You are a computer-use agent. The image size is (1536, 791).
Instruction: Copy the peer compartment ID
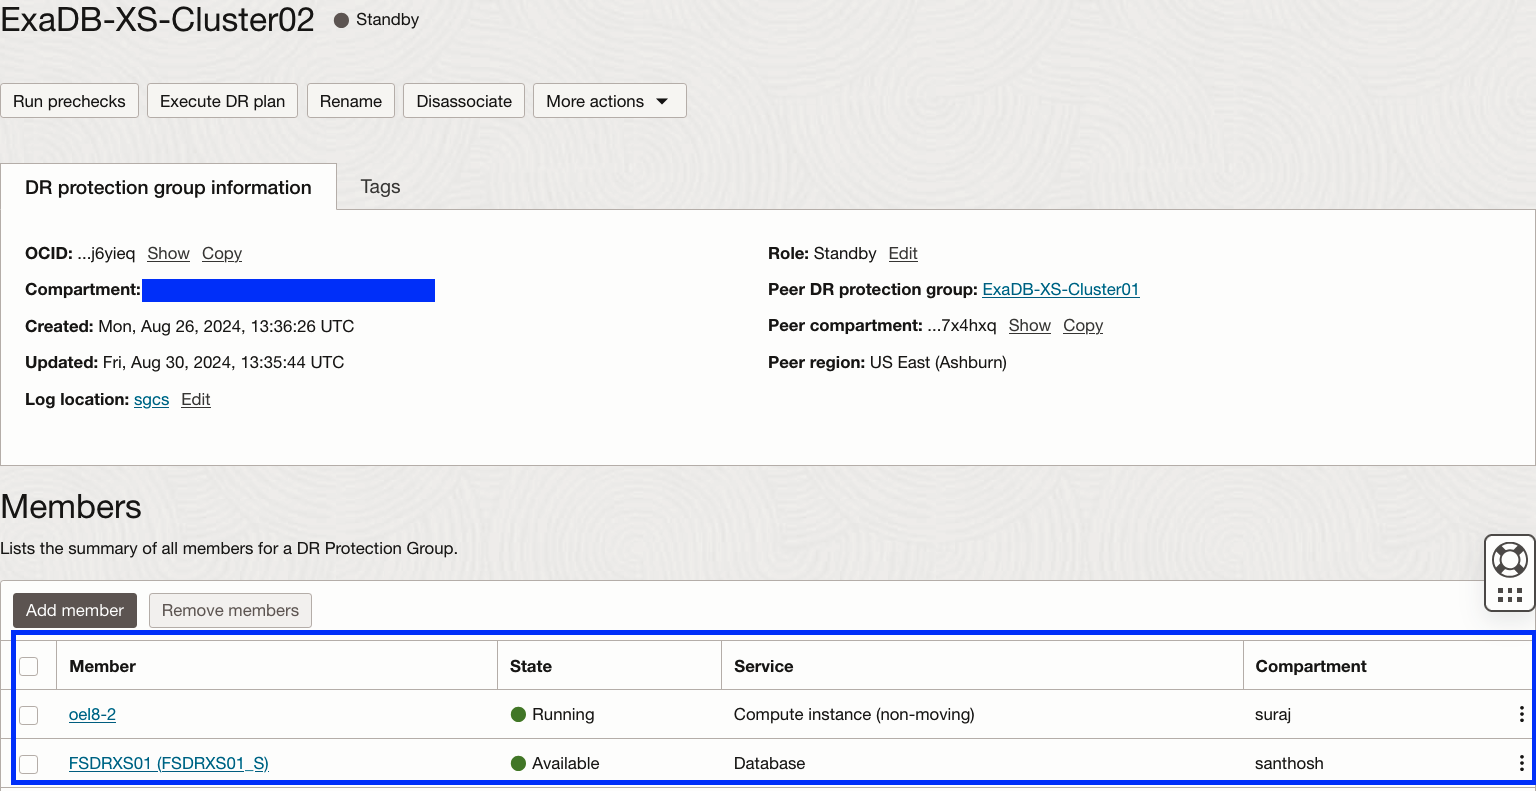click(x=1082, y=325)
